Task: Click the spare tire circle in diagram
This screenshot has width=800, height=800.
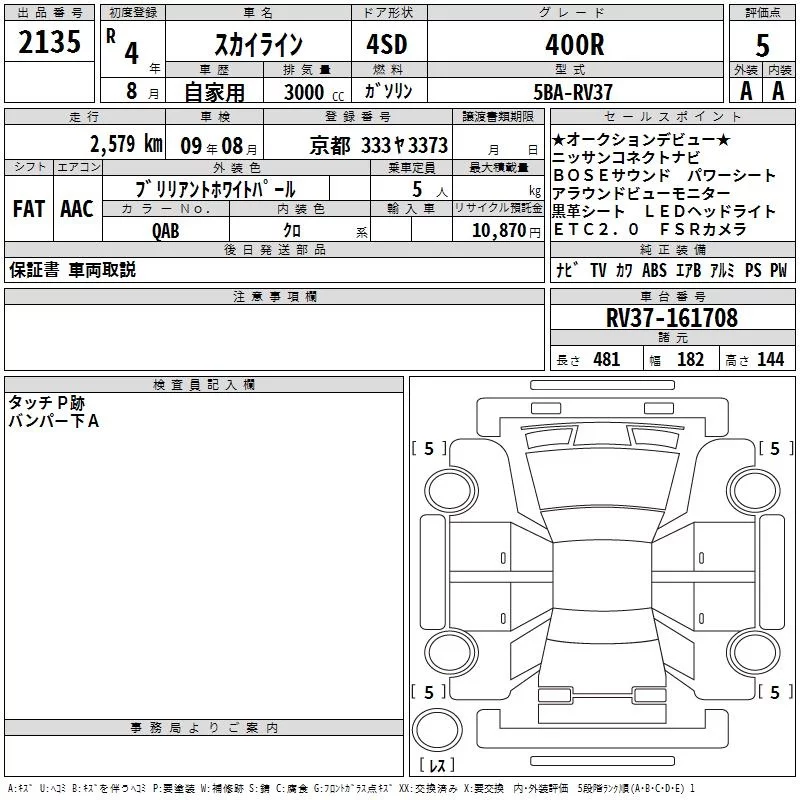Action: 437,730
